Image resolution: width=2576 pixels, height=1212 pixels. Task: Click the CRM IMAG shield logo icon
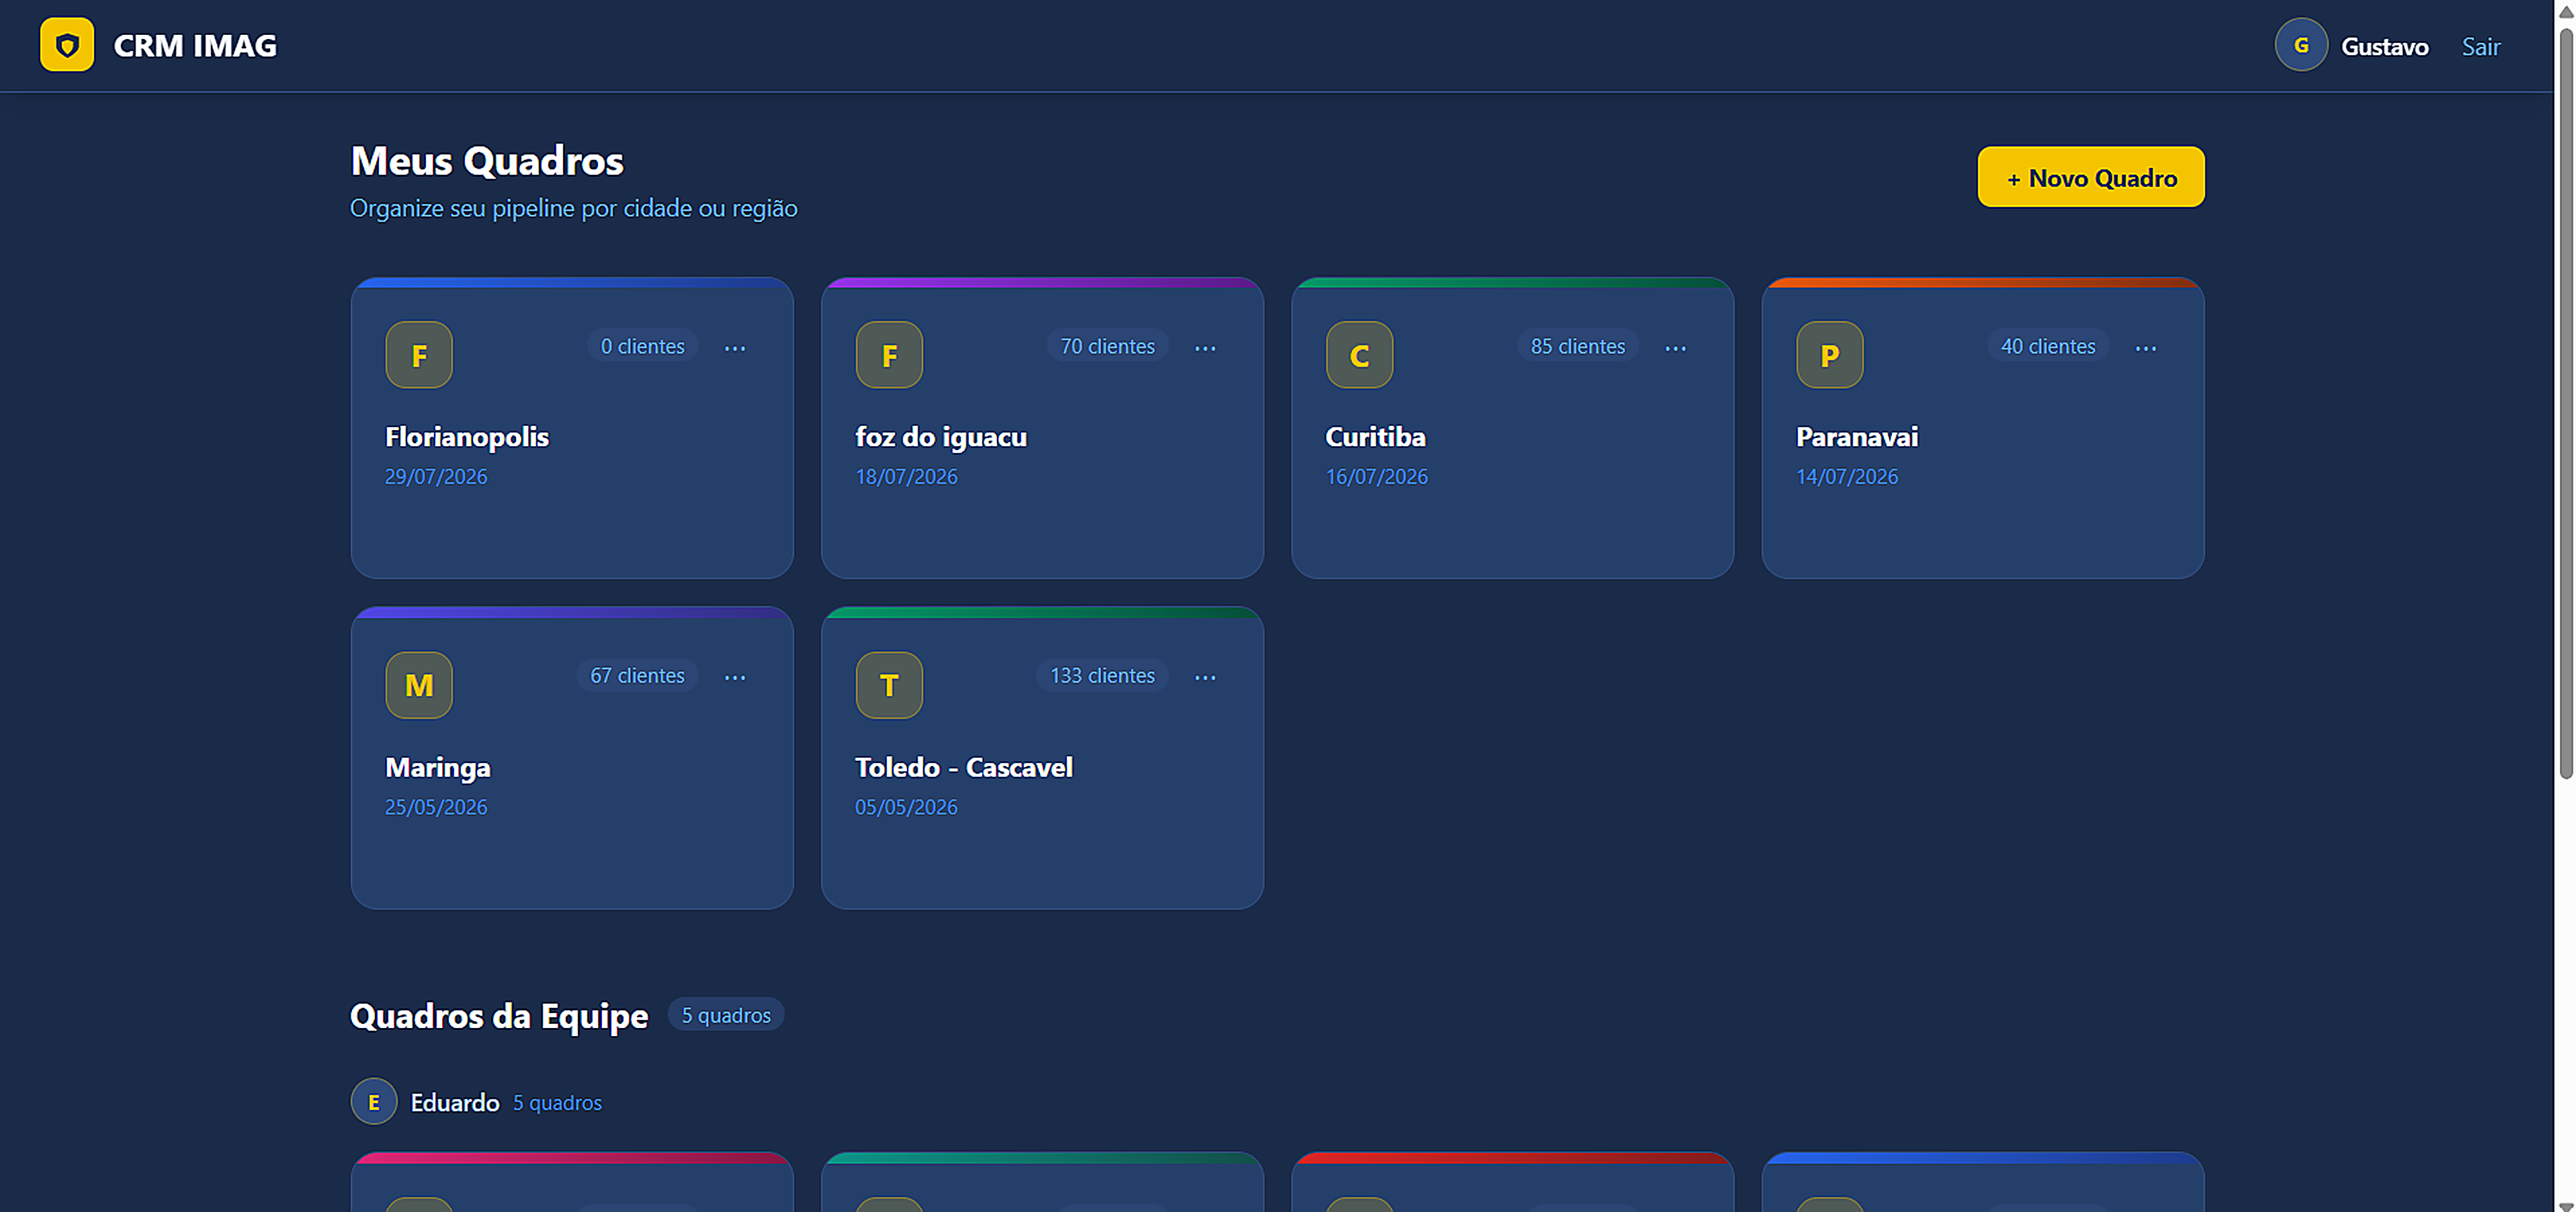tap(67, 45)
